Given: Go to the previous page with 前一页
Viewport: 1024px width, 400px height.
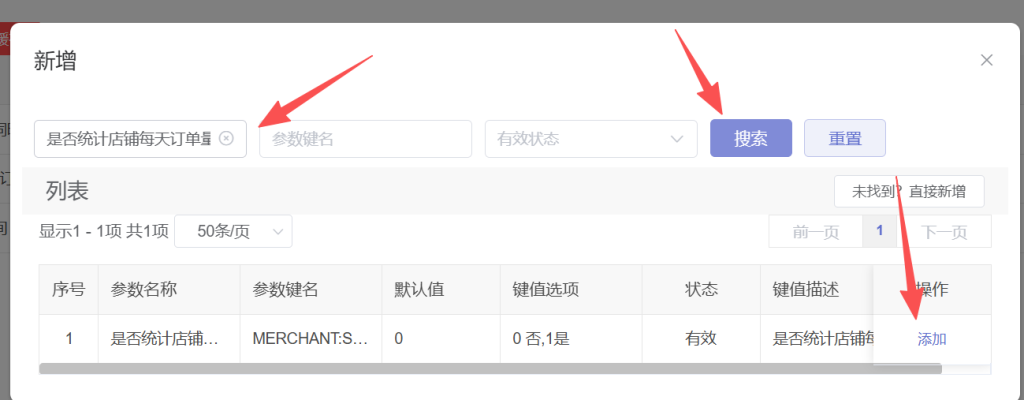Looking at the screenshot, I should tap(815, 231).
